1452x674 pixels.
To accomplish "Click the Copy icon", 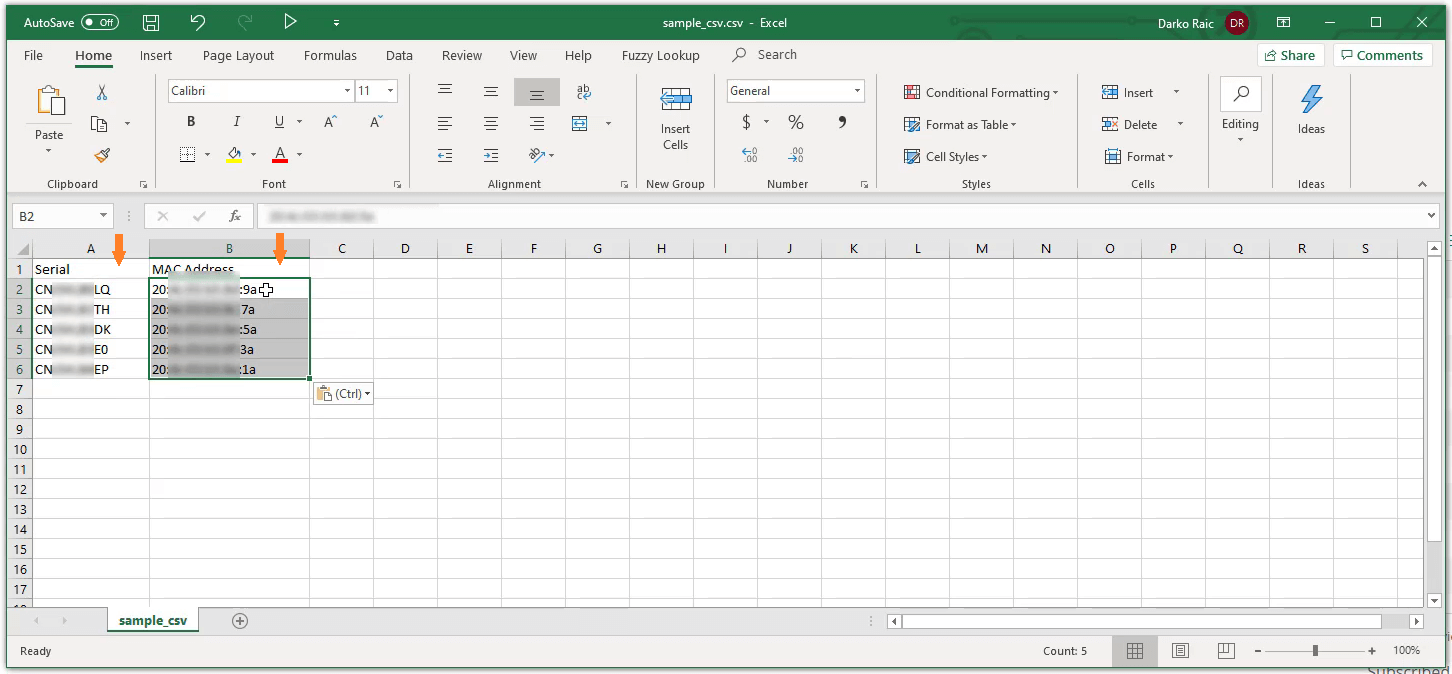I will pos(99,124).
